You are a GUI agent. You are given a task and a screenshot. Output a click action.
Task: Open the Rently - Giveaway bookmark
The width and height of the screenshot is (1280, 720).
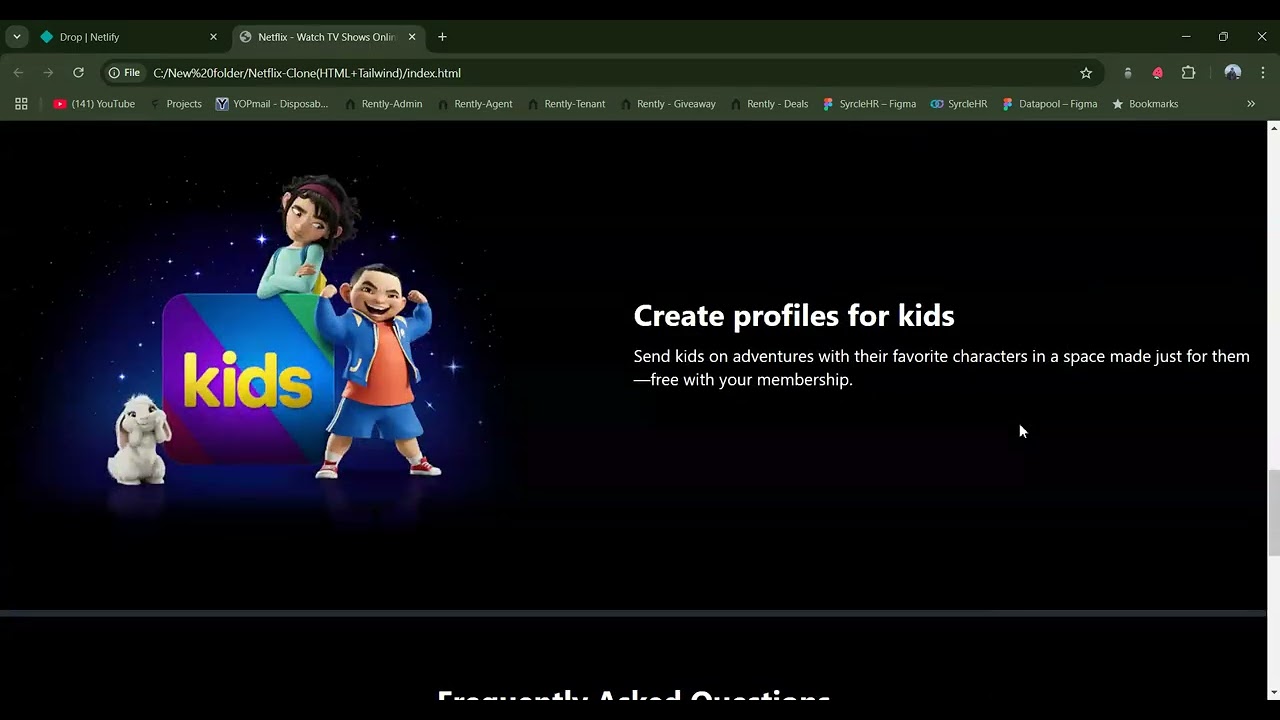coord(668,104)
